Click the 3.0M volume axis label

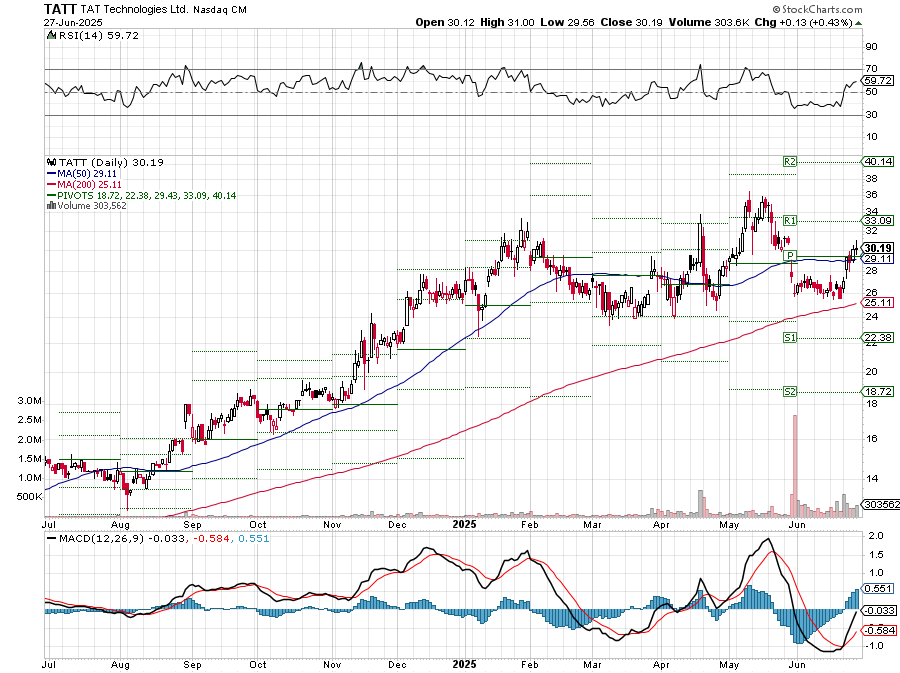[29, 400]
